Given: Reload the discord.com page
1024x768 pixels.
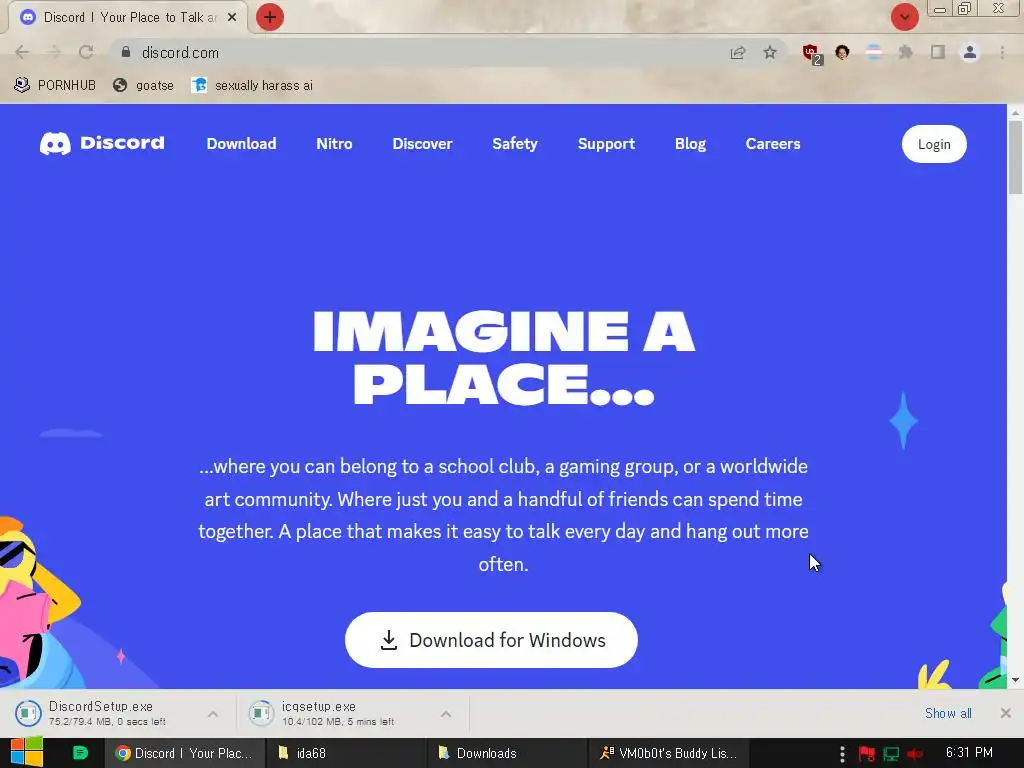Looking at the screenshot, I should [86, 52].
